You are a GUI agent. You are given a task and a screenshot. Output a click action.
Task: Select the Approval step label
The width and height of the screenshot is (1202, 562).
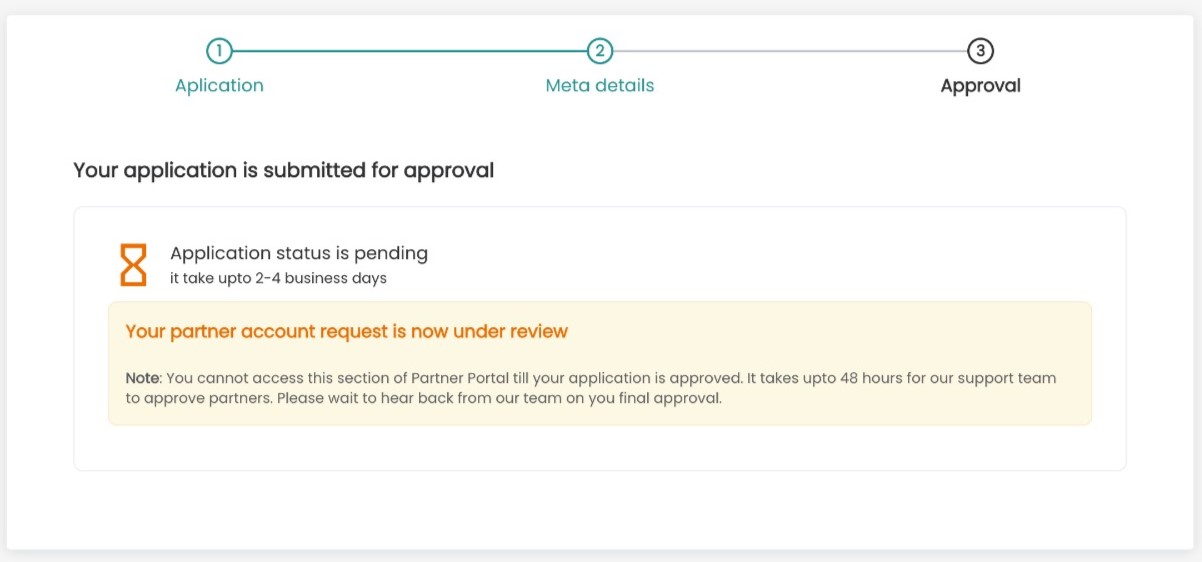(980, 86)
